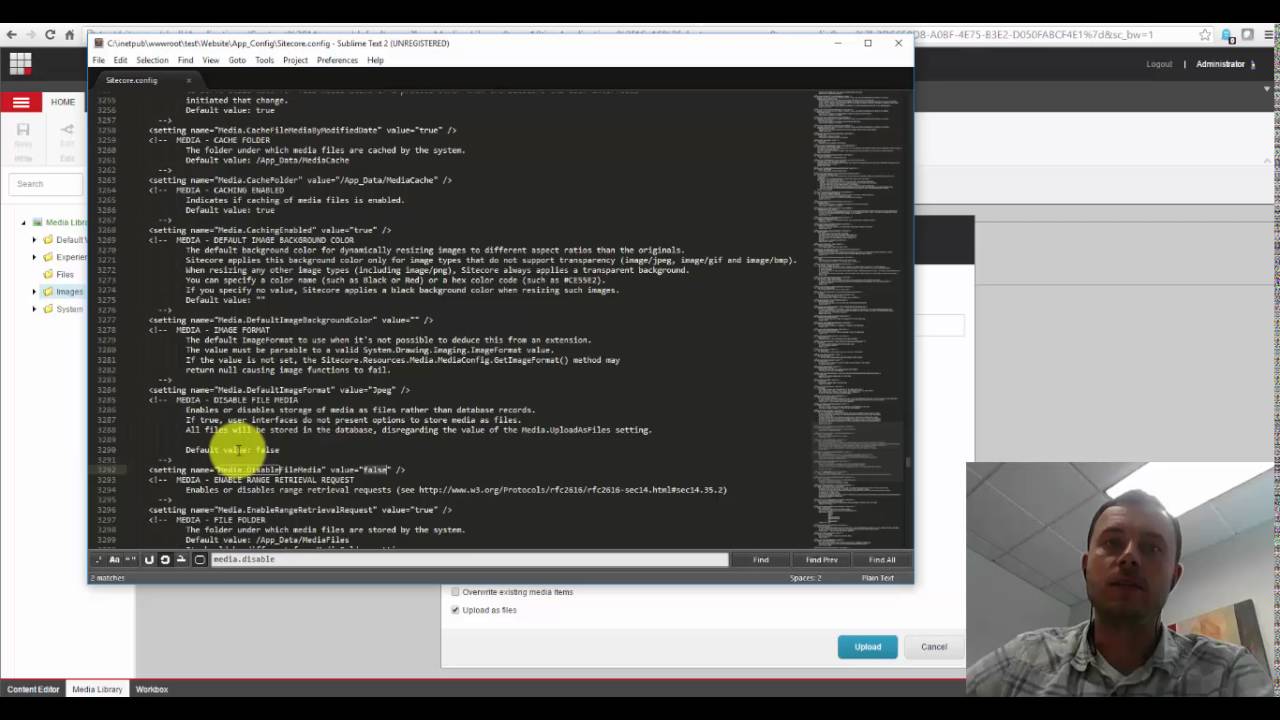Open the Project menu in Sublime Text

295,60
